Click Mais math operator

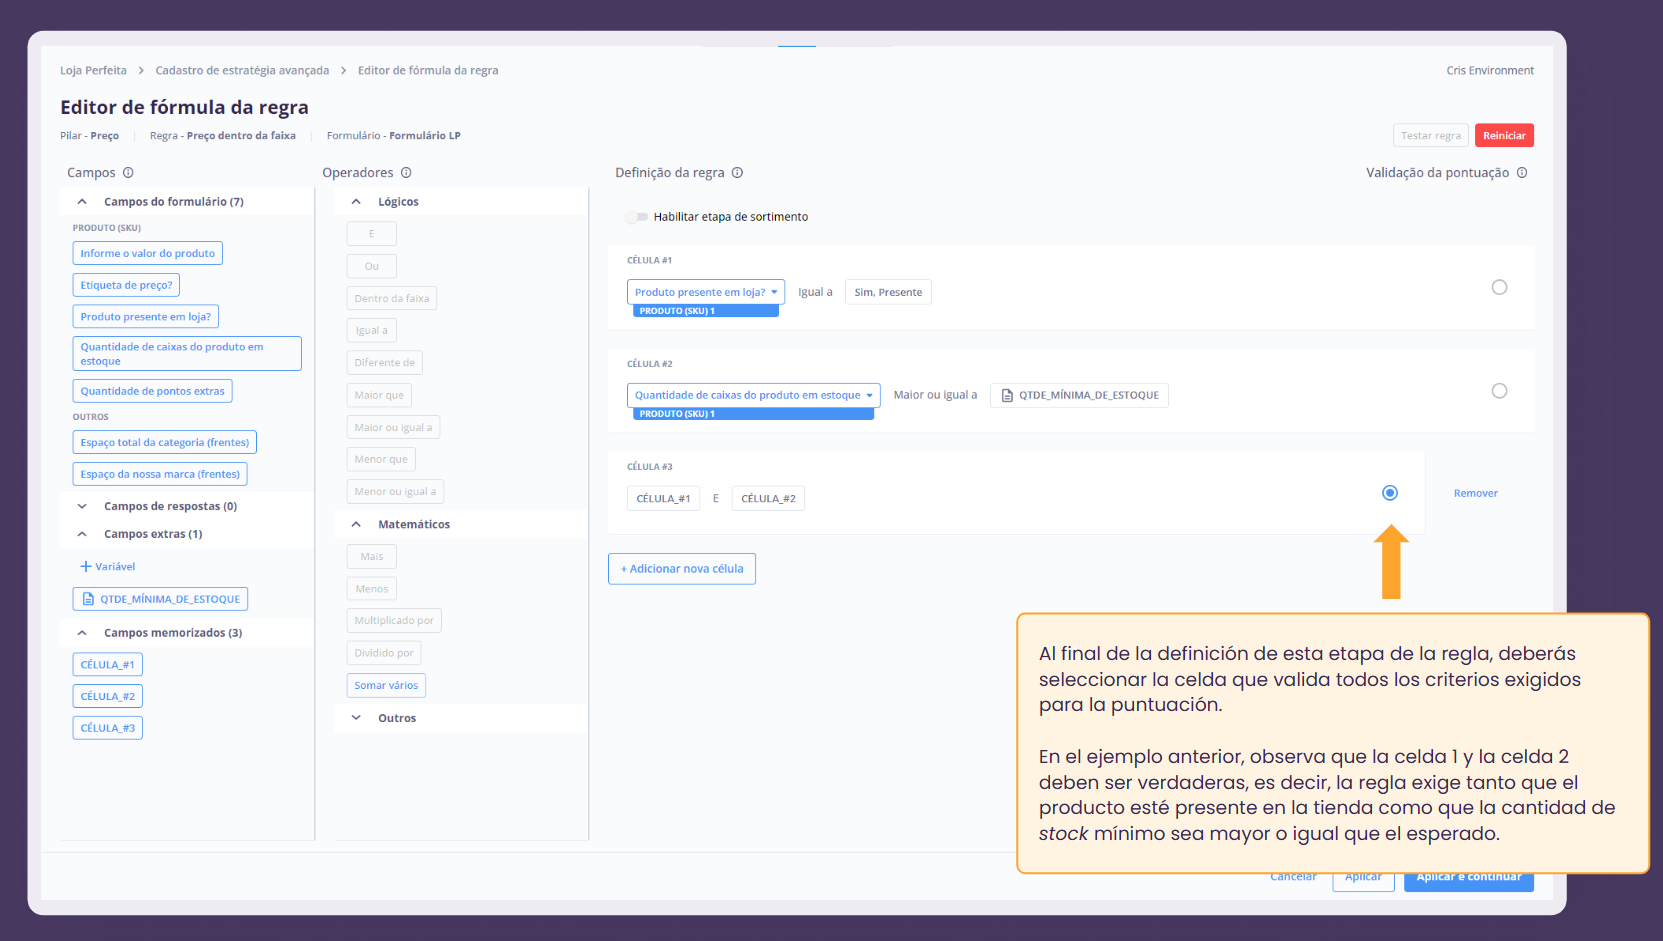pos(371,556)
